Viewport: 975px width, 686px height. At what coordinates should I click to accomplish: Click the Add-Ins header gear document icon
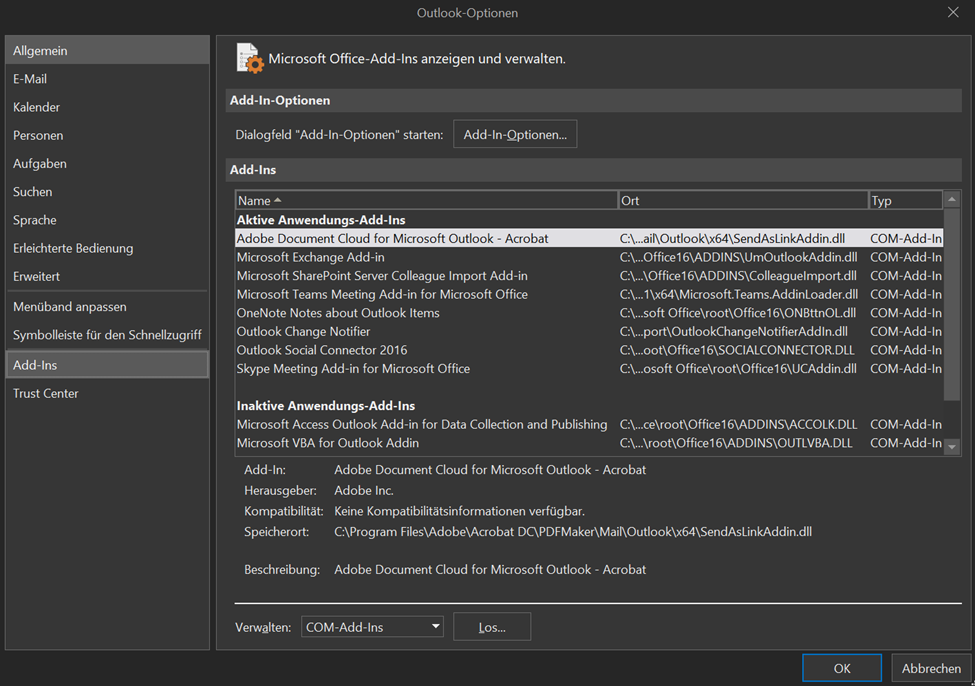(x=249, y=58)
